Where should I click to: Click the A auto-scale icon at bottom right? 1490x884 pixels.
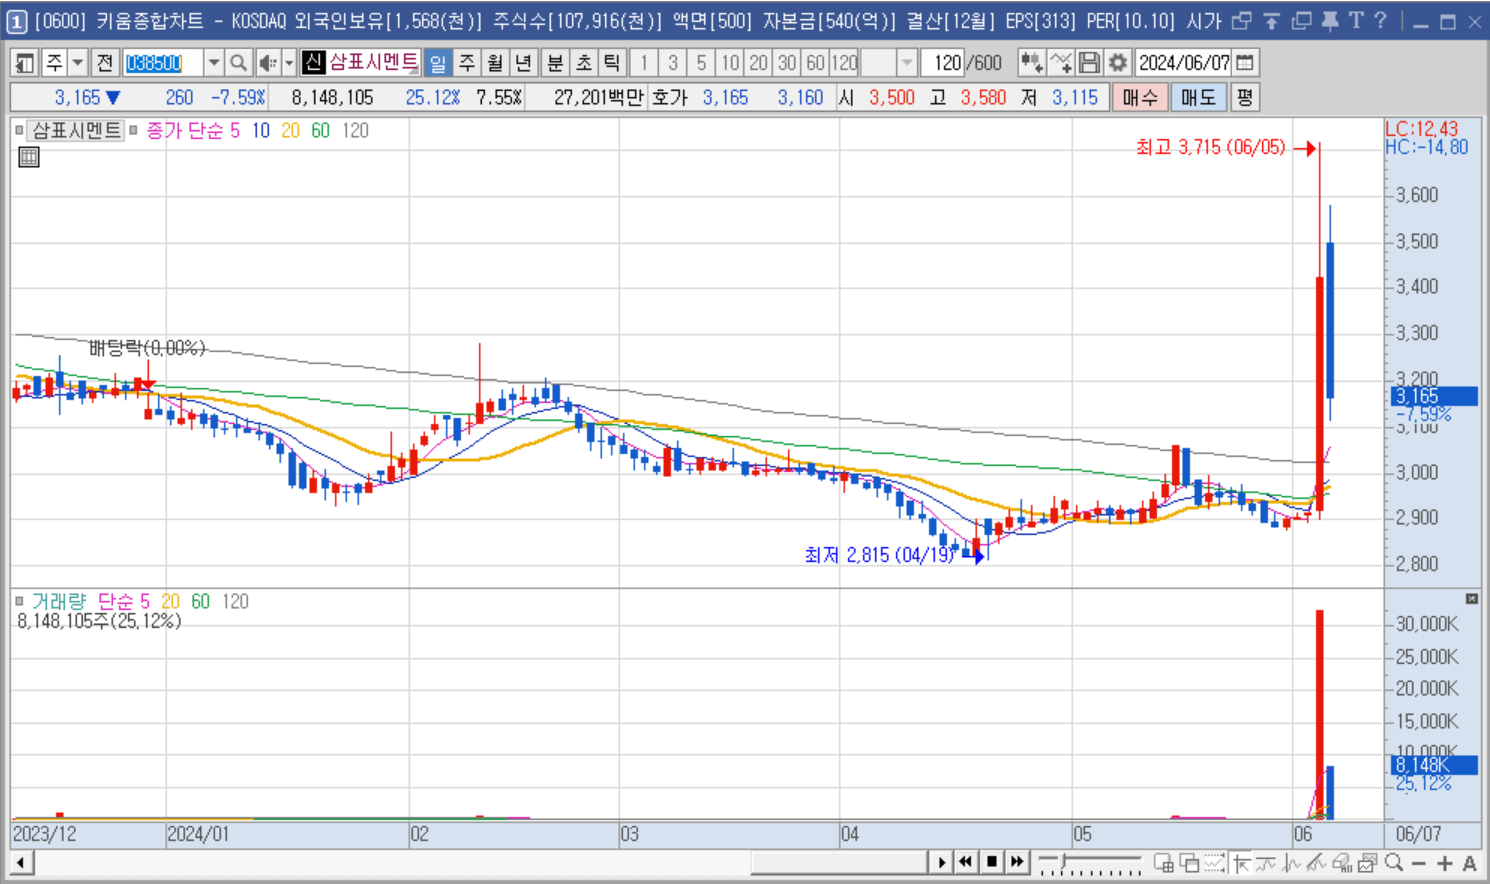1469,863
